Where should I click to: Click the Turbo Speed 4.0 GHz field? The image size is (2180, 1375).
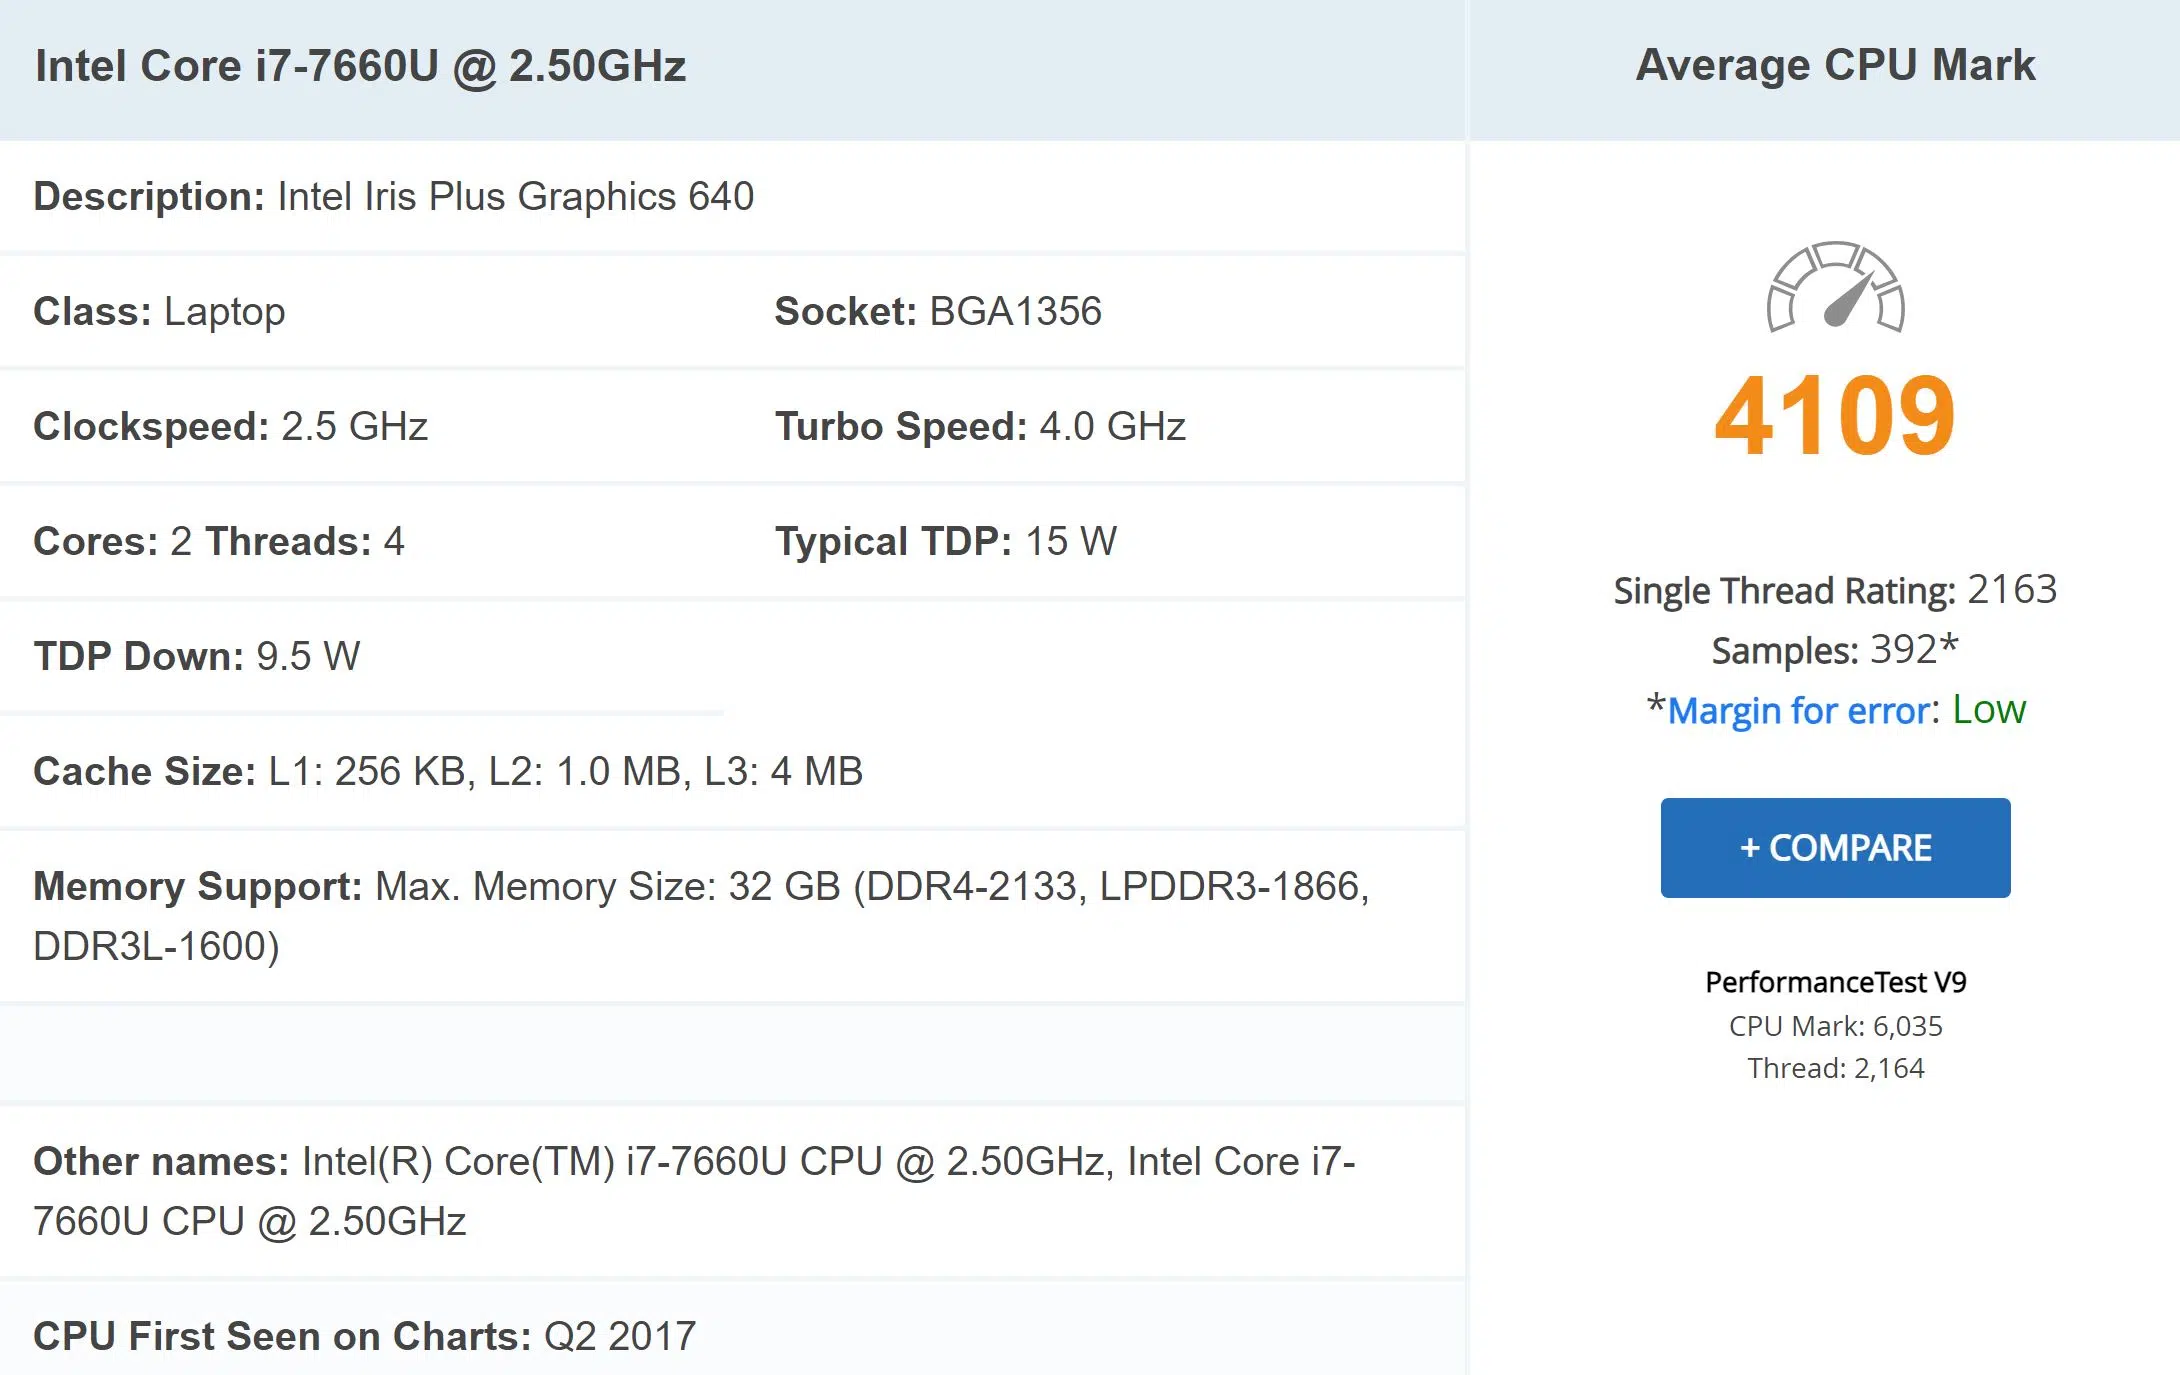[x=980, y=426]
